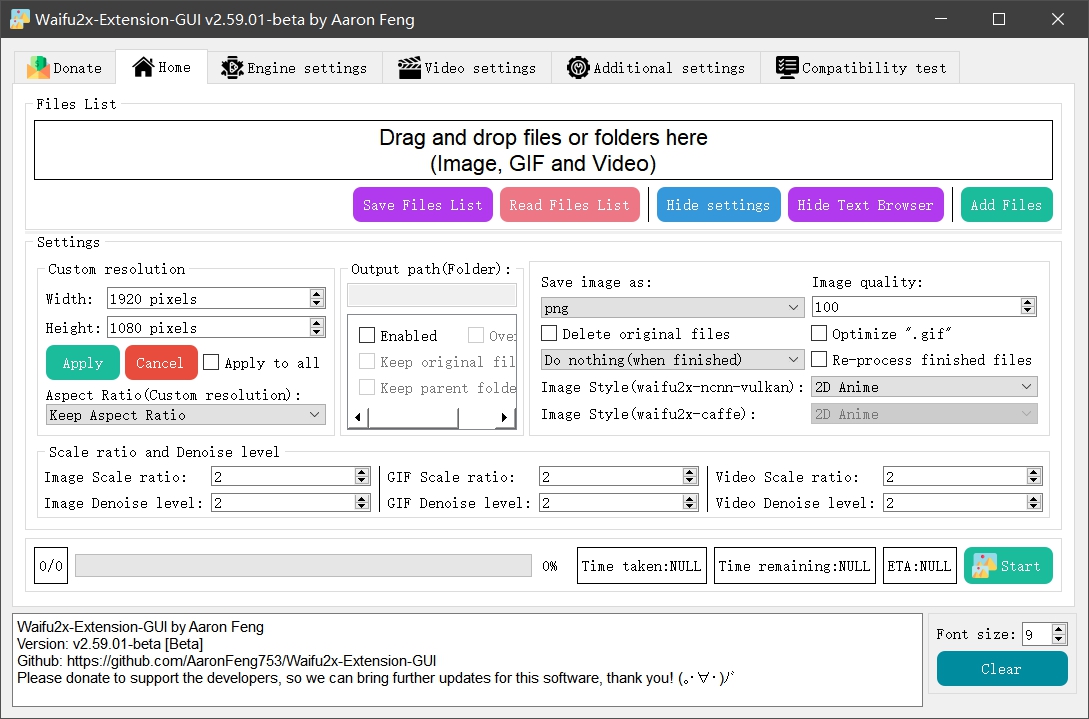Open the waifu2x-caffe Image Style dropdown
Image resolution: width=1089 pixels, height=719 pixels.
point(924,413)
